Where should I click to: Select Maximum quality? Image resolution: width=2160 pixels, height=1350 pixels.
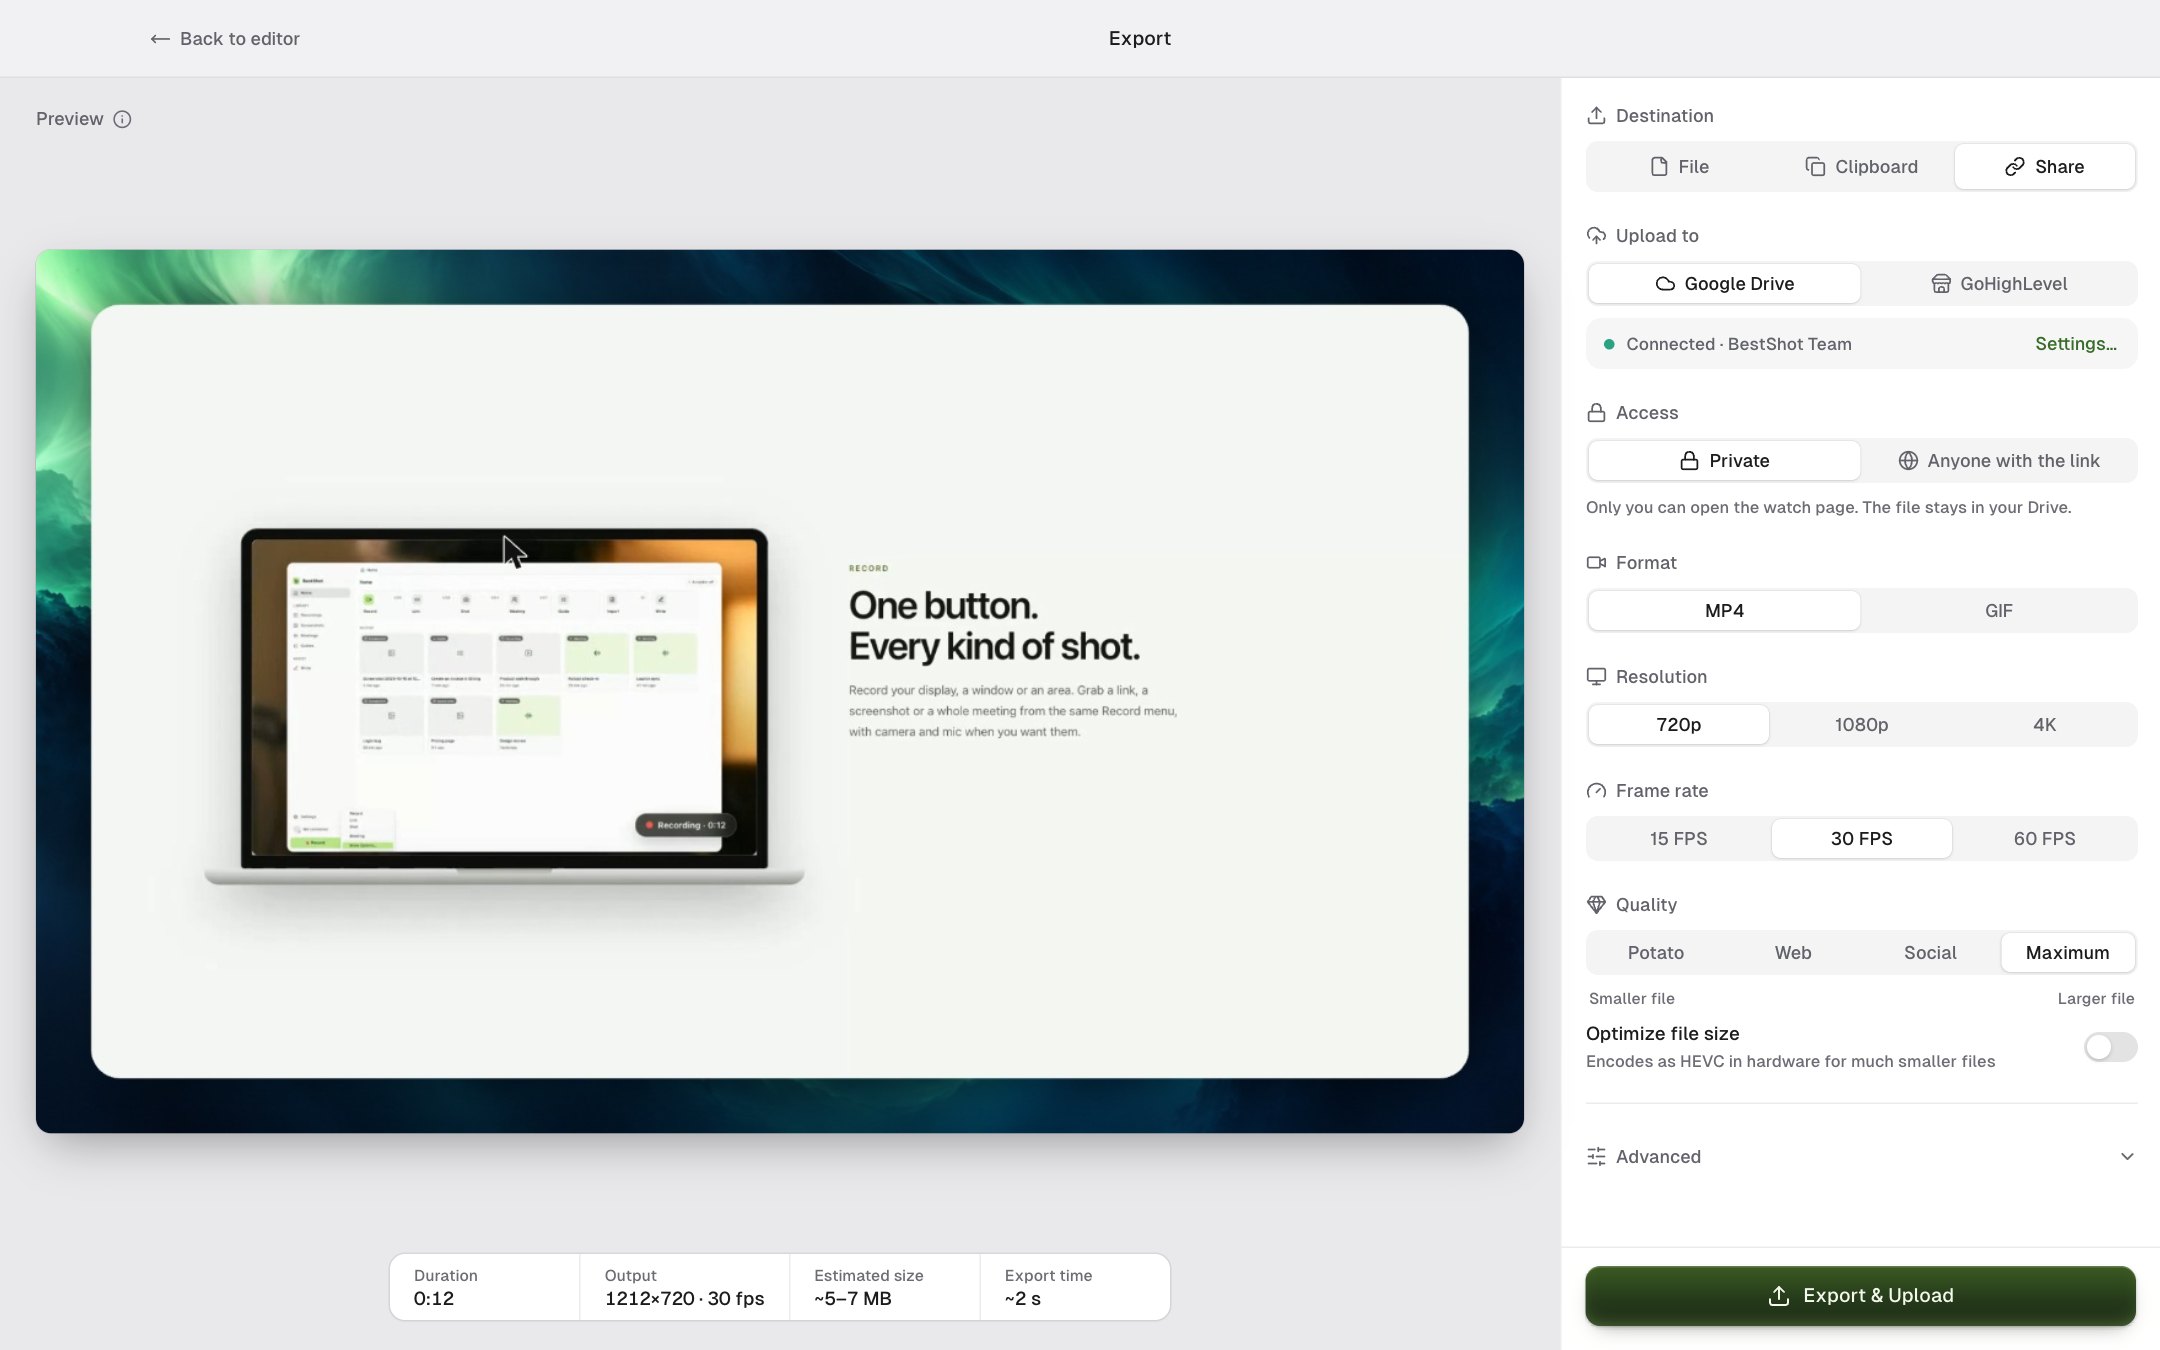point(2067,953)
